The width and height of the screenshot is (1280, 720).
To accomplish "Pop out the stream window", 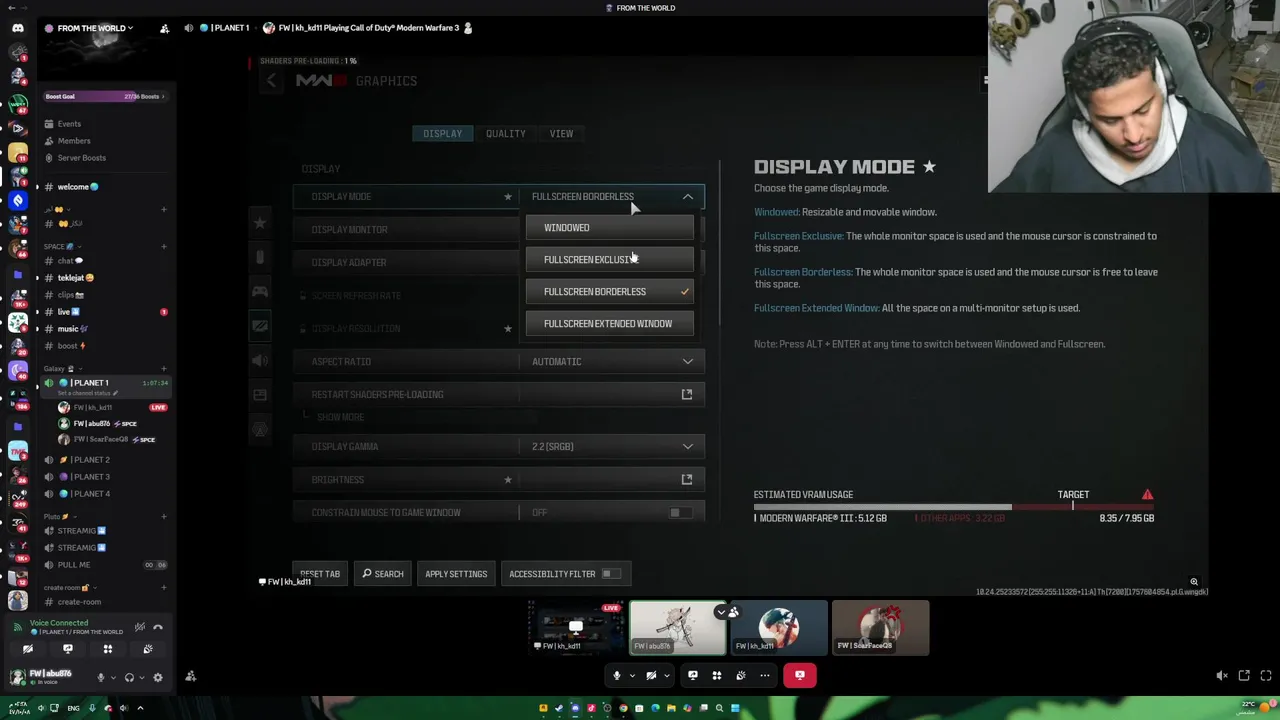I will (x=1244, y=676).
